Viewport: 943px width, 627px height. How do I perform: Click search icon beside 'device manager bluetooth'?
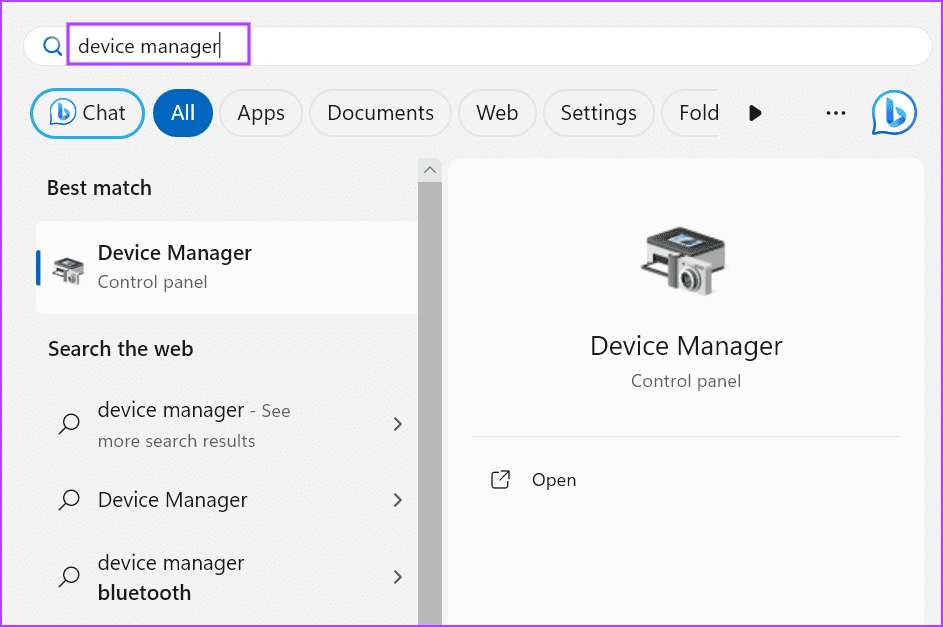point(69,577)
